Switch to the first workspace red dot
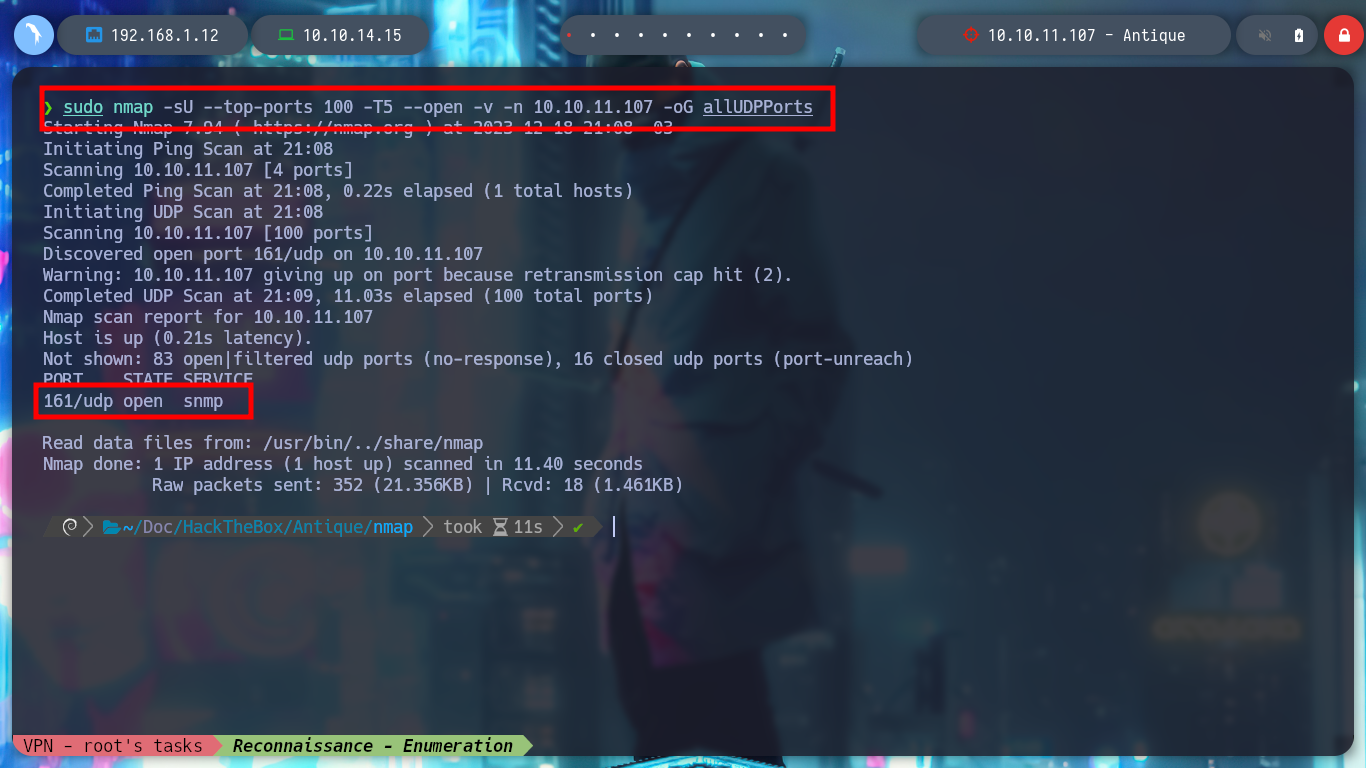 (569, 35)
